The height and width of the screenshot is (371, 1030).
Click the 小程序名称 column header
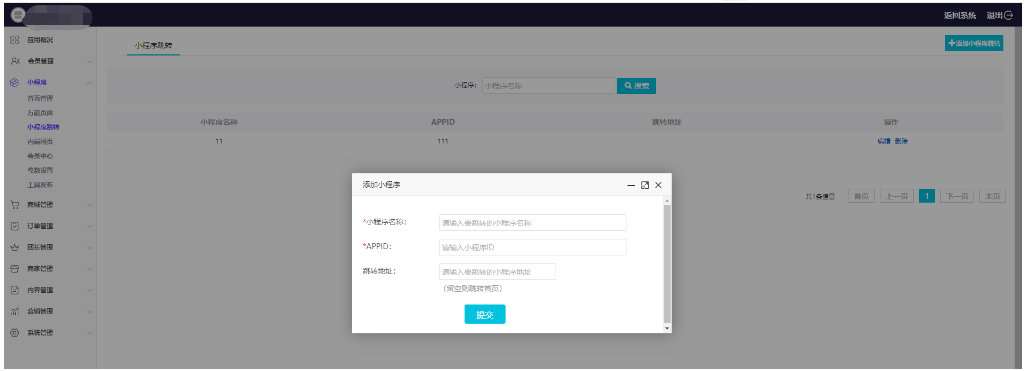click(219, 122)
